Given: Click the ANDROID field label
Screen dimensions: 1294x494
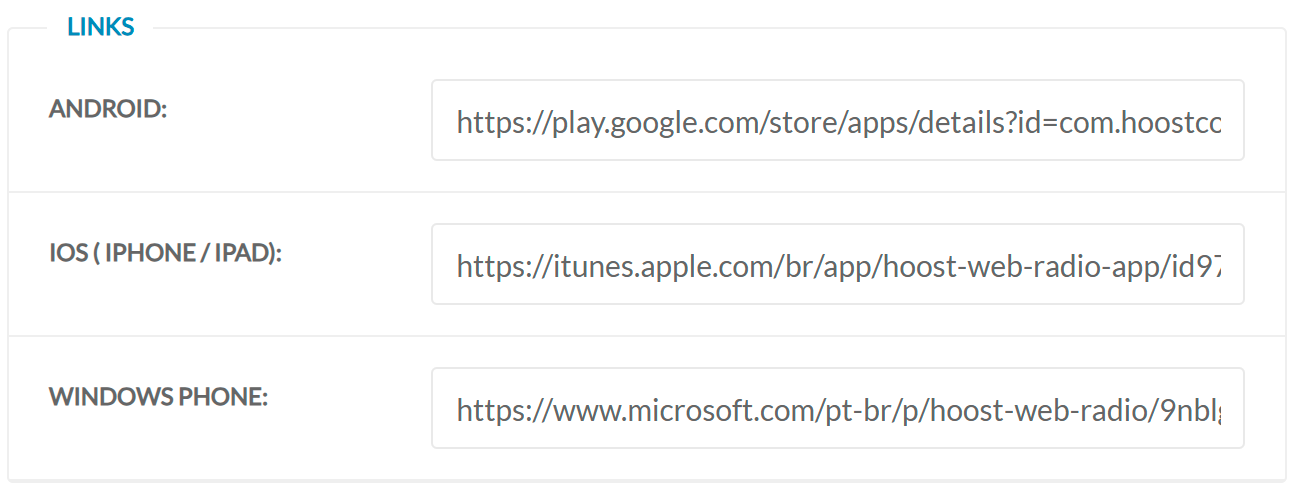Looking at the screenshot, I should 108,109.
